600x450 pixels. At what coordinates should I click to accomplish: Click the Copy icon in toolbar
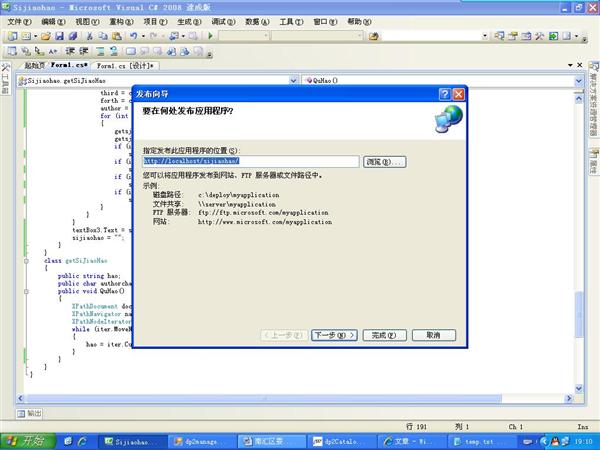(103, 36)
